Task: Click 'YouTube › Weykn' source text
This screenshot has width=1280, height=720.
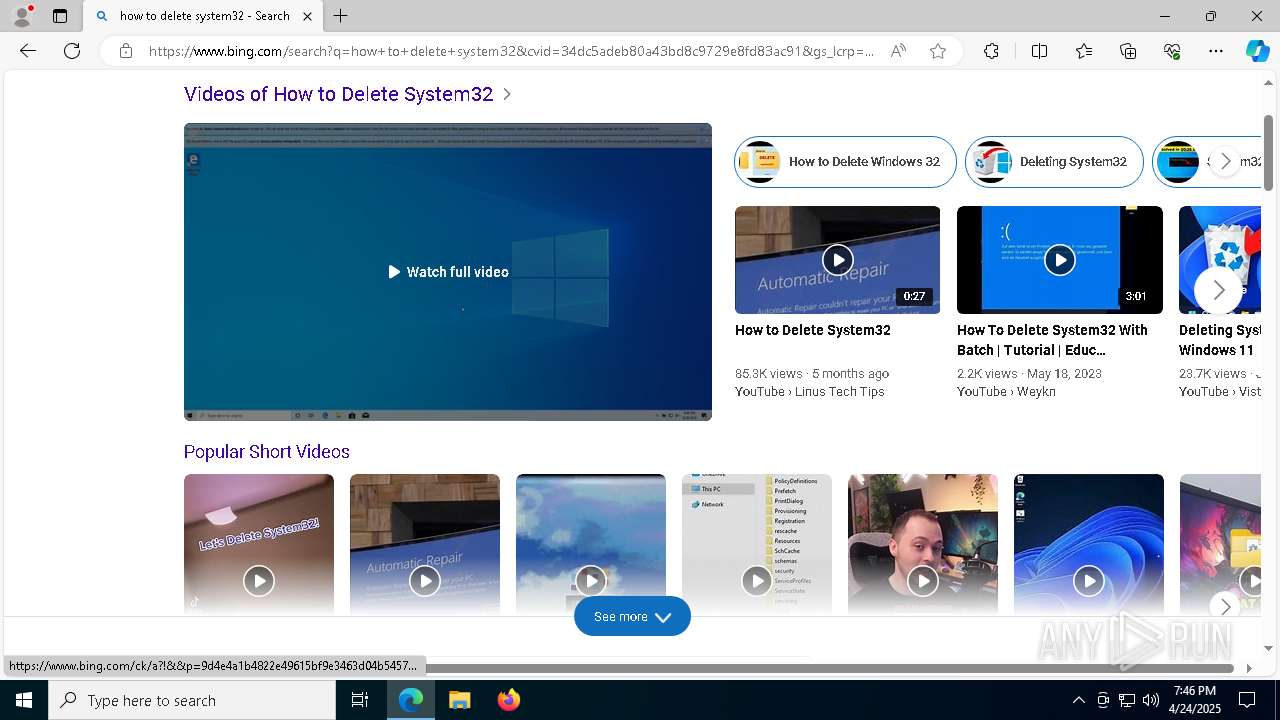Action: coord(1006,392)
